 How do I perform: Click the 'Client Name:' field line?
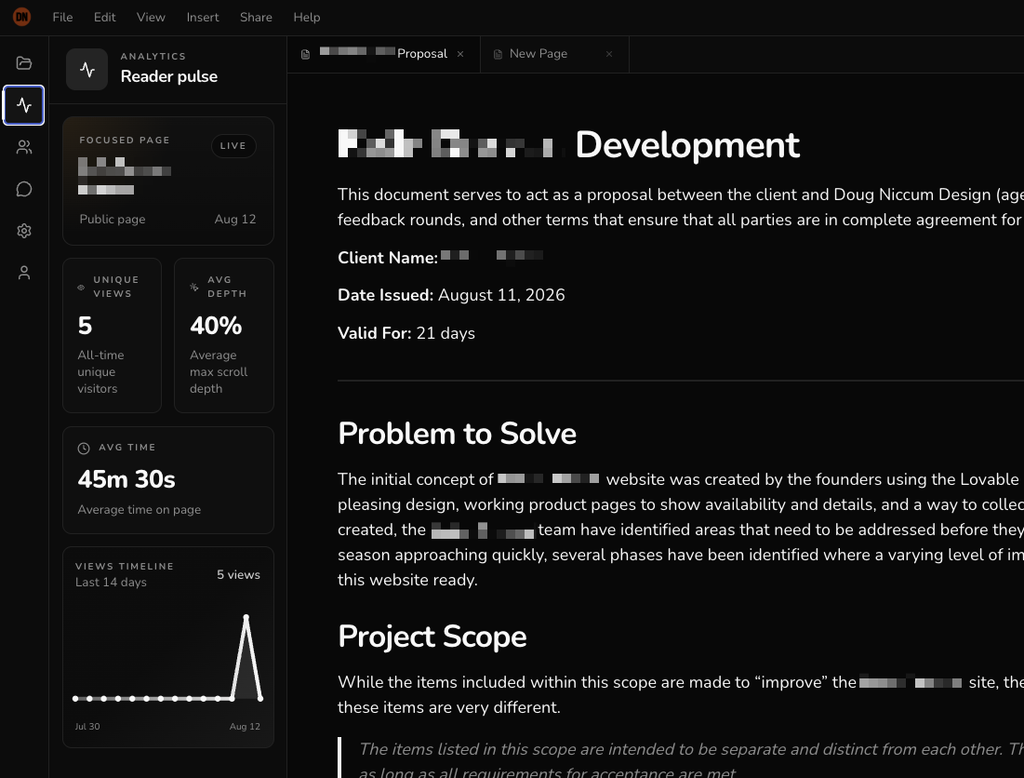tap(441, 257)
